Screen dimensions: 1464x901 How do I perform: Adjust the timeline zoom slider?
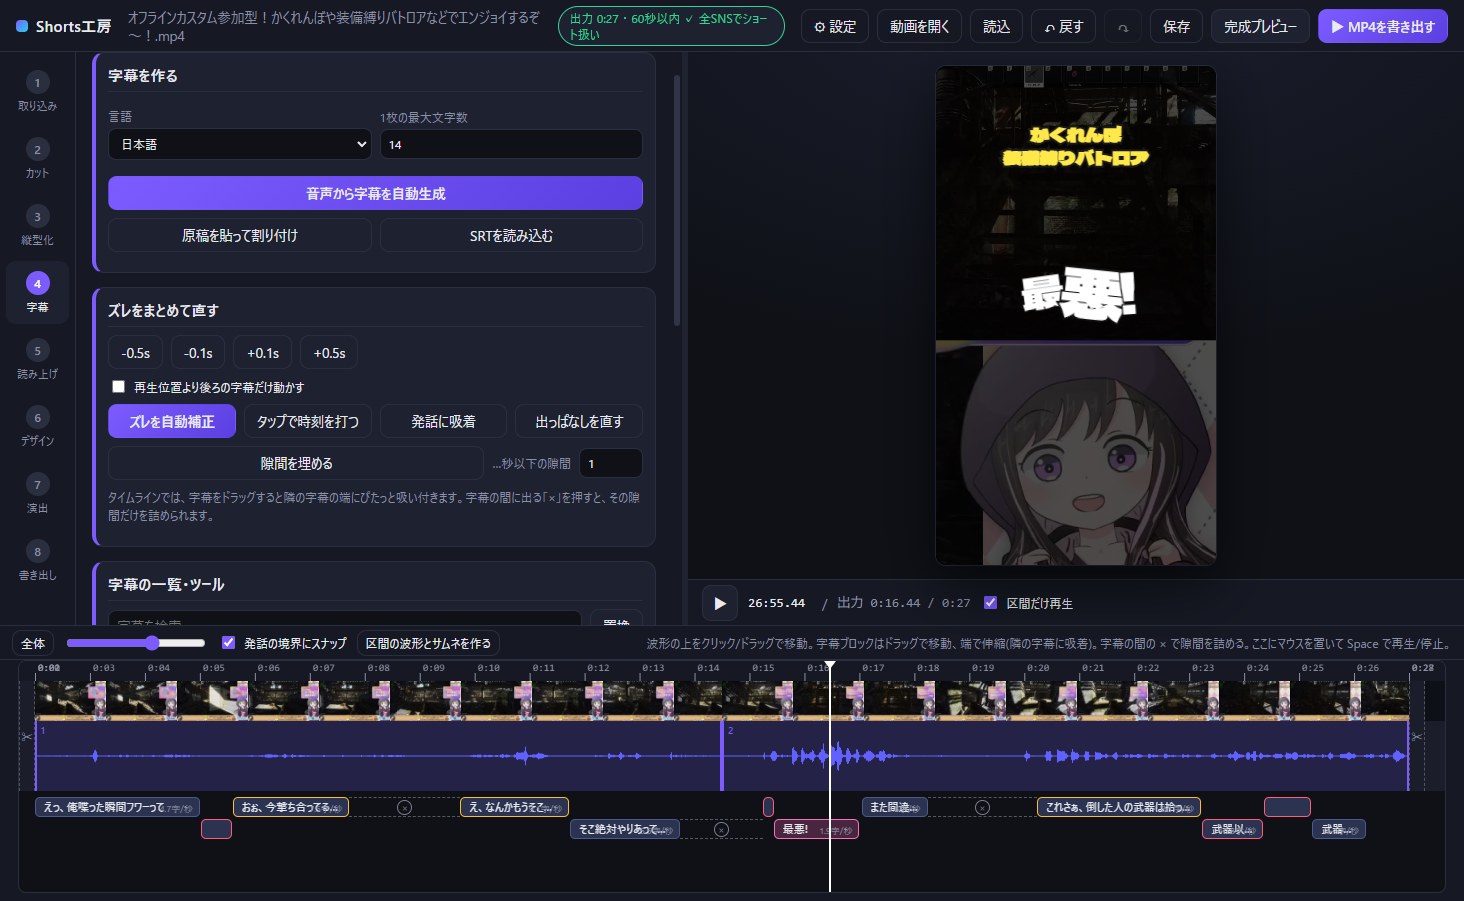click(136, 643)
